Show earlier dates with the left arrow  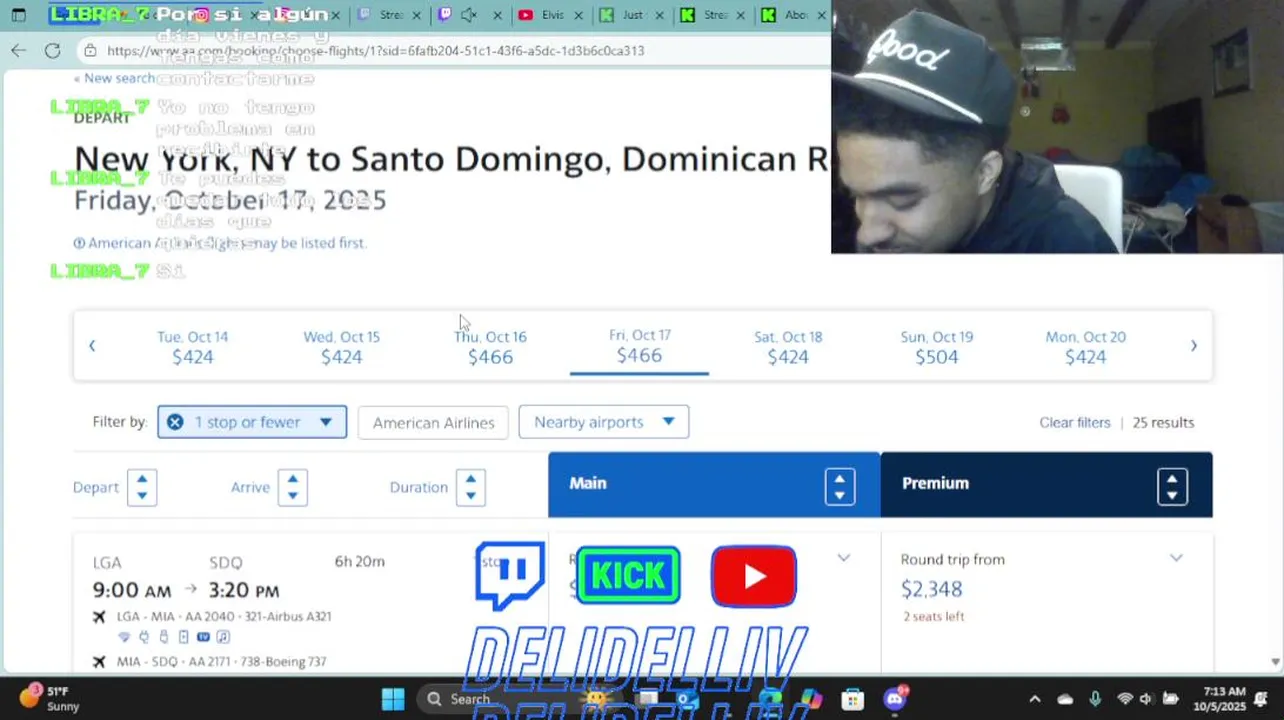92,346
